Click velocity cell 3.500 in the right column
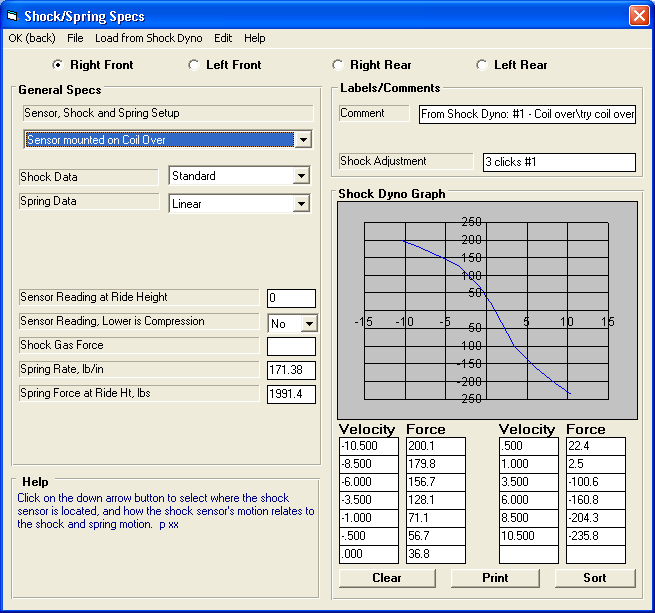655x613 pixels. tap(529, 482)
